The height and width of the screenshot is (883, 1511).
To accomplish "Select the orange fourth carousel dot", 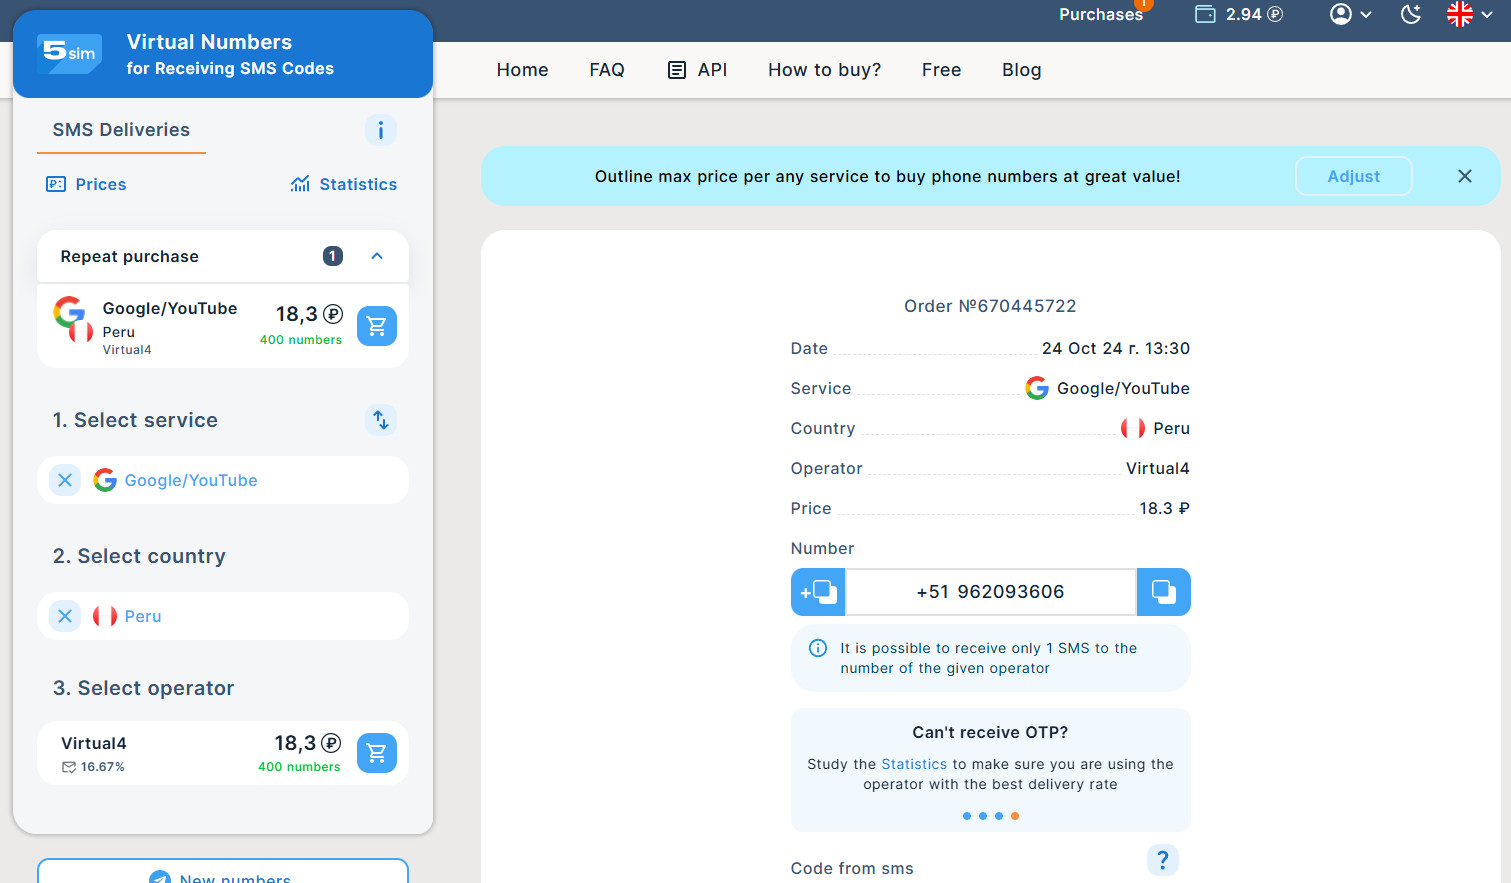I will click(x=1015, y=816).
